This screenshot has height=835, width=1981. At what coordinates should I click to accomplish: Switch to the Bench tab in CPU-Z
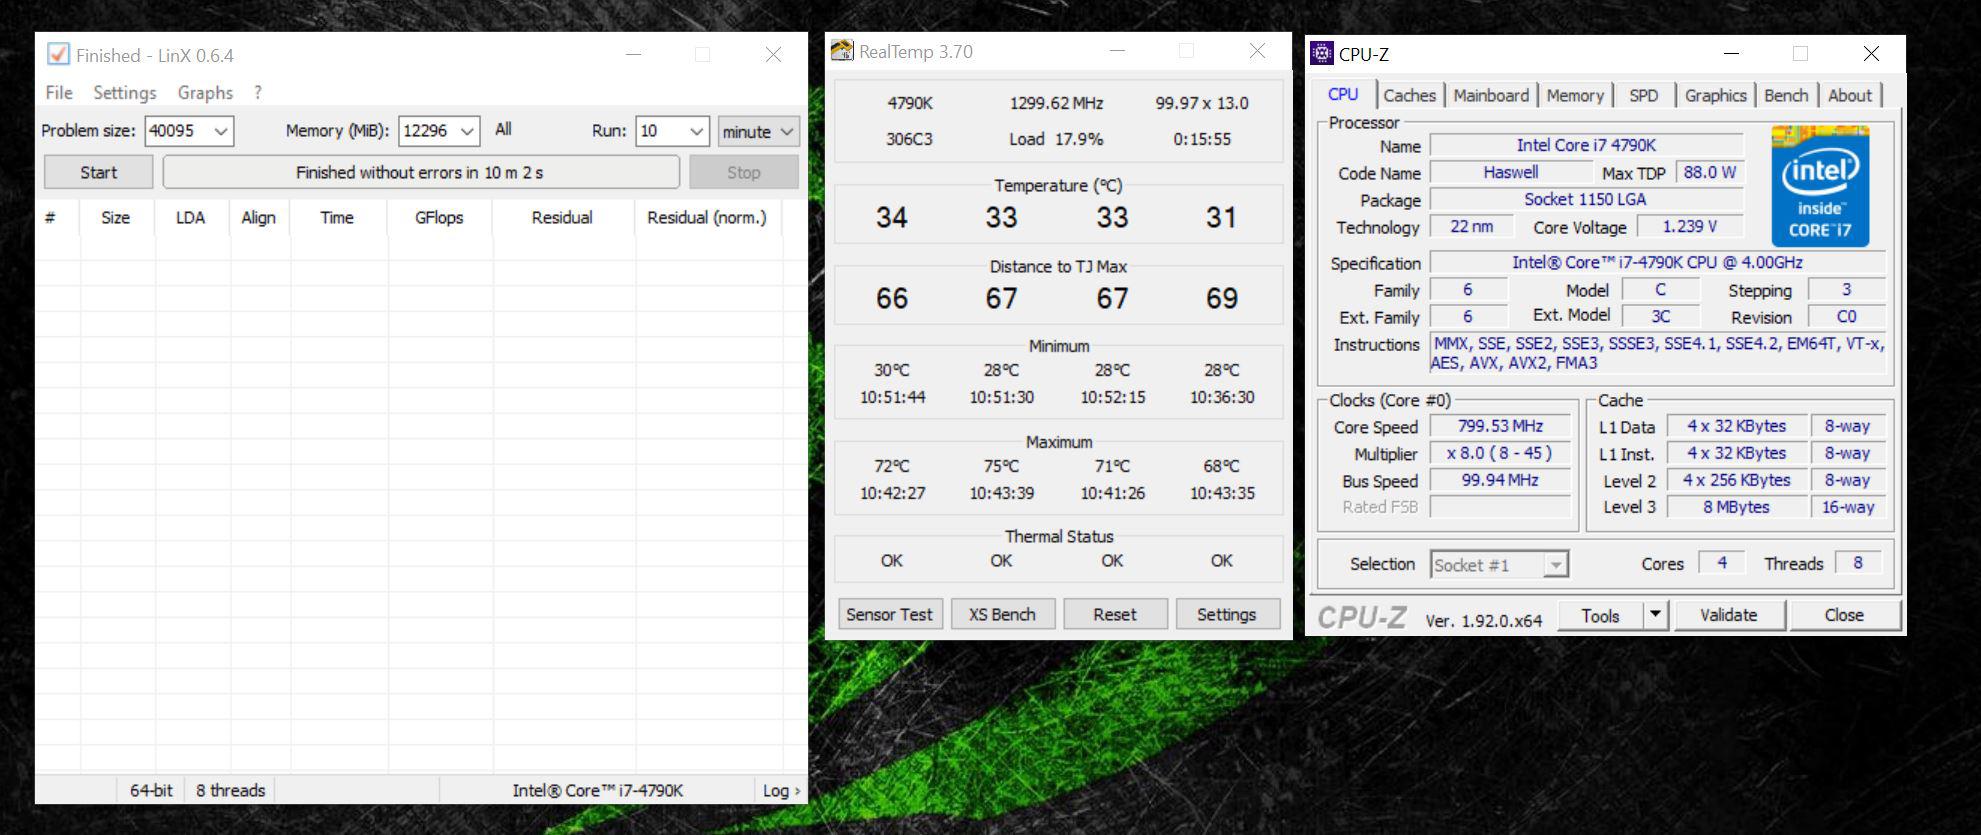1785,95
